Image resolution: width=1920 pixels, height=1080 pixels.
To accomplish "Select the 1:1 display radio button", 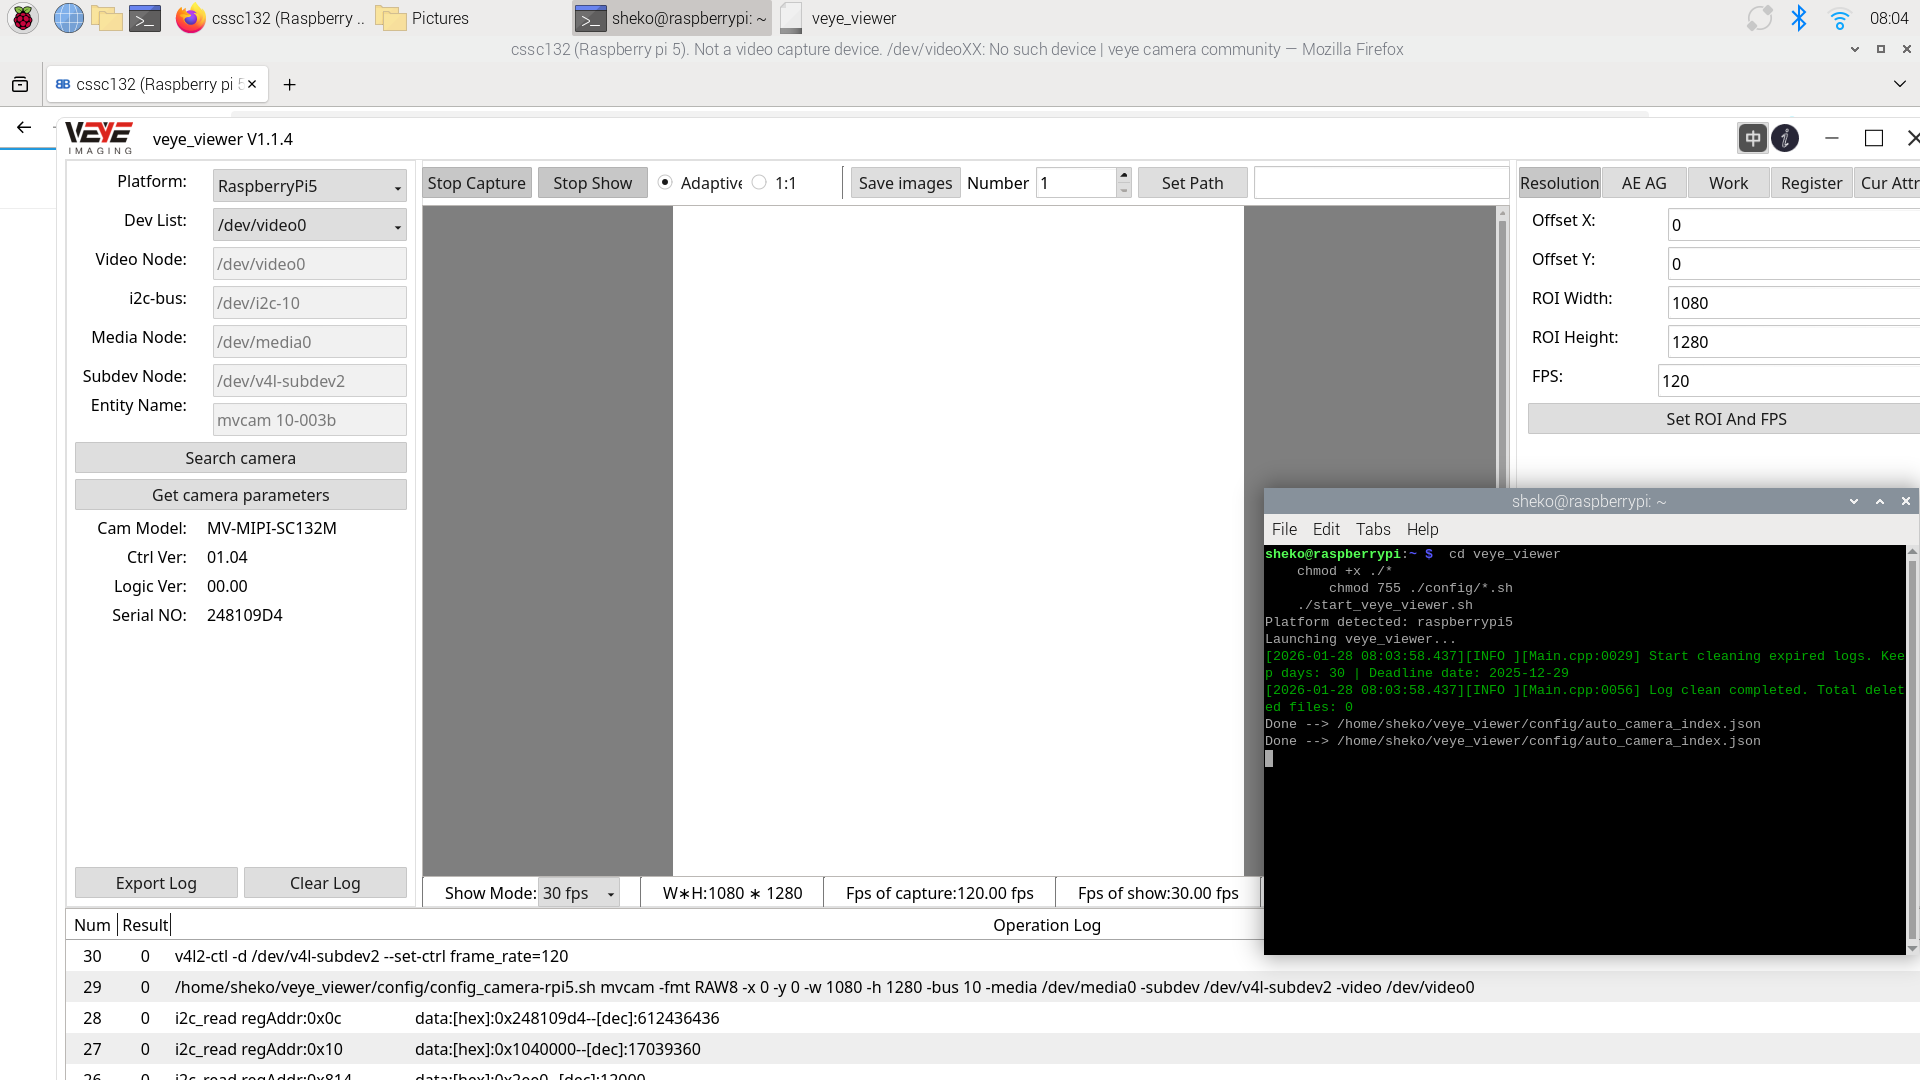I will pyautogui.click(x=759, y=183).
